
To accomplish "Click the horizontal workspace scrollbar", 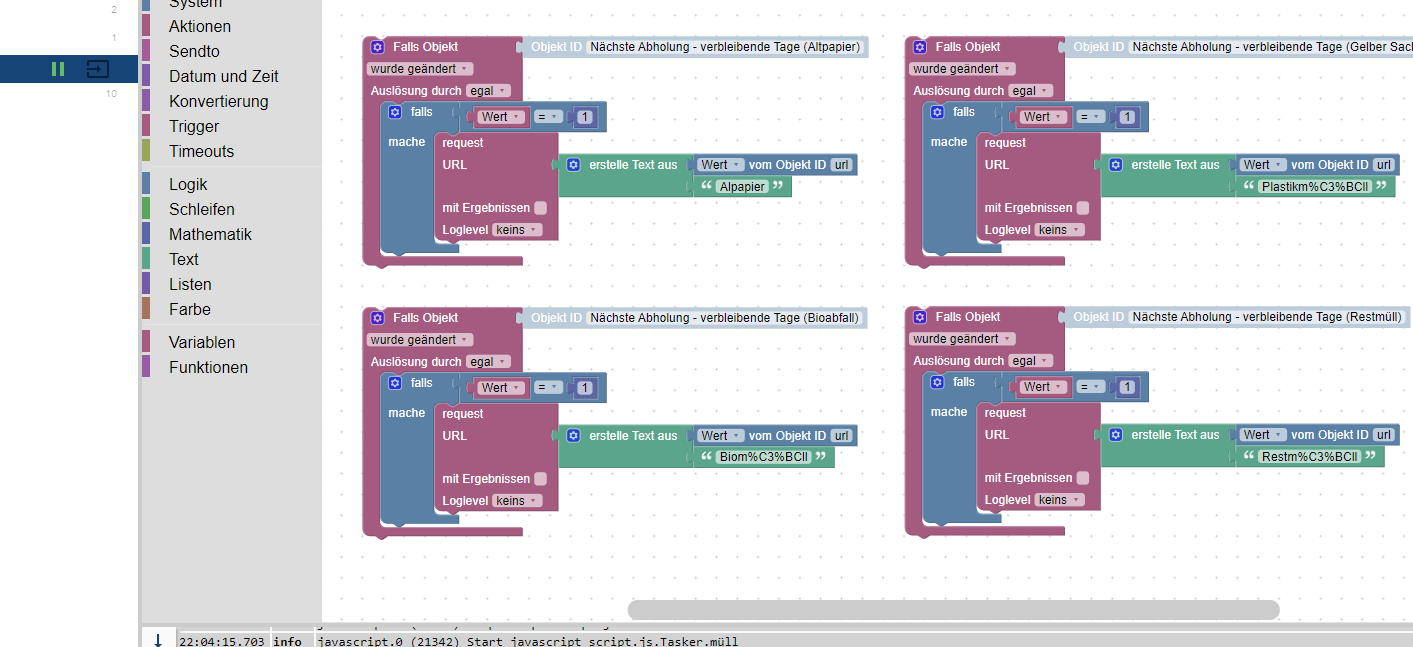I will click(953, 609).
